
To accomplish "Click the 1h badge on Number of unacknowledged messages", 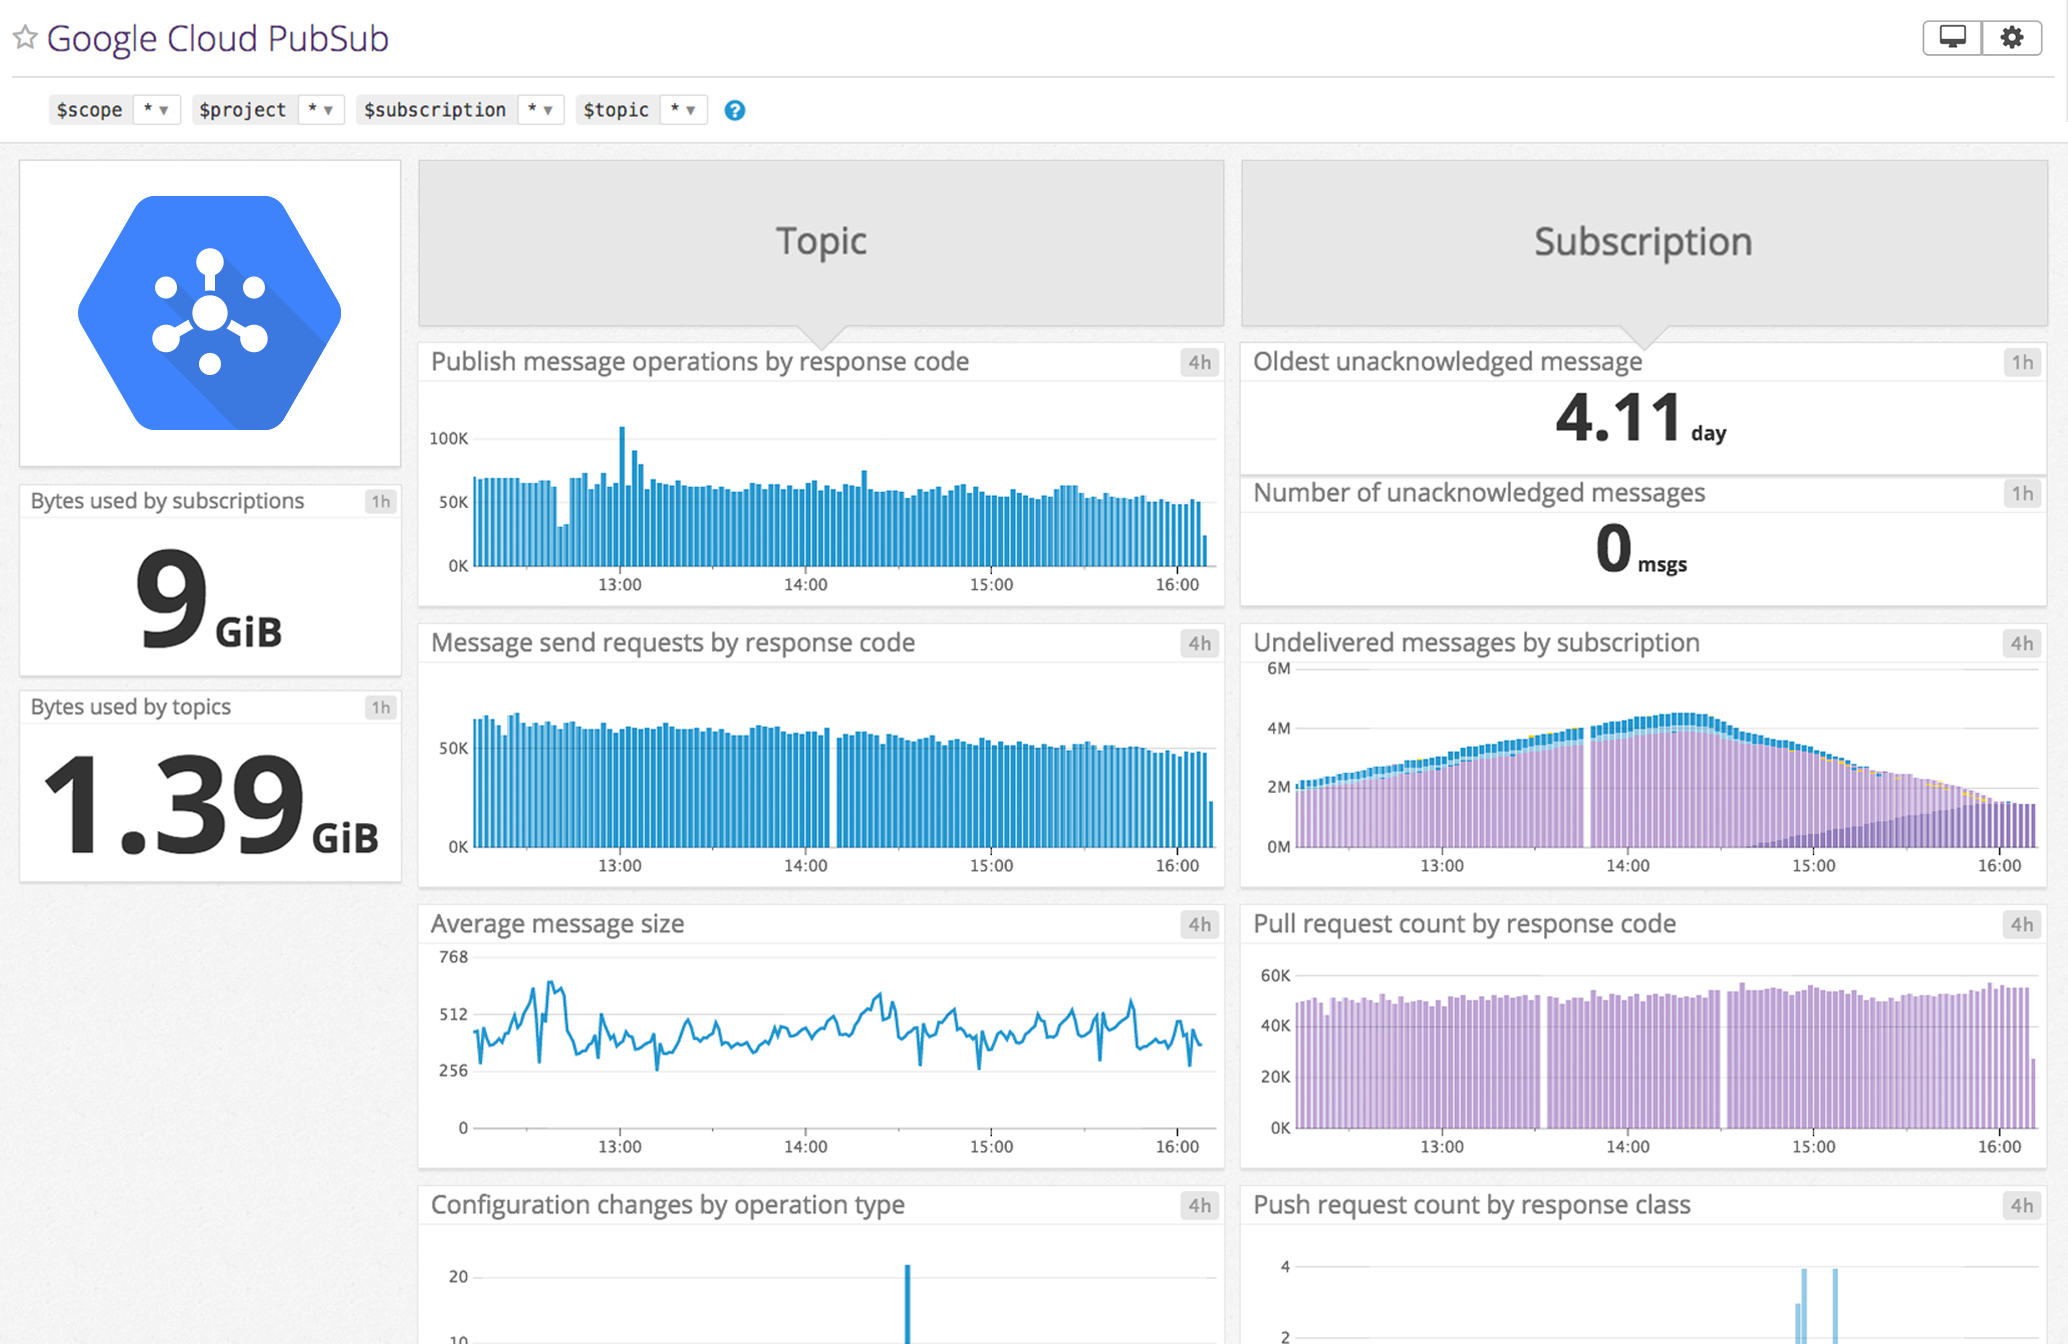I will click(x=2022, y=493).
